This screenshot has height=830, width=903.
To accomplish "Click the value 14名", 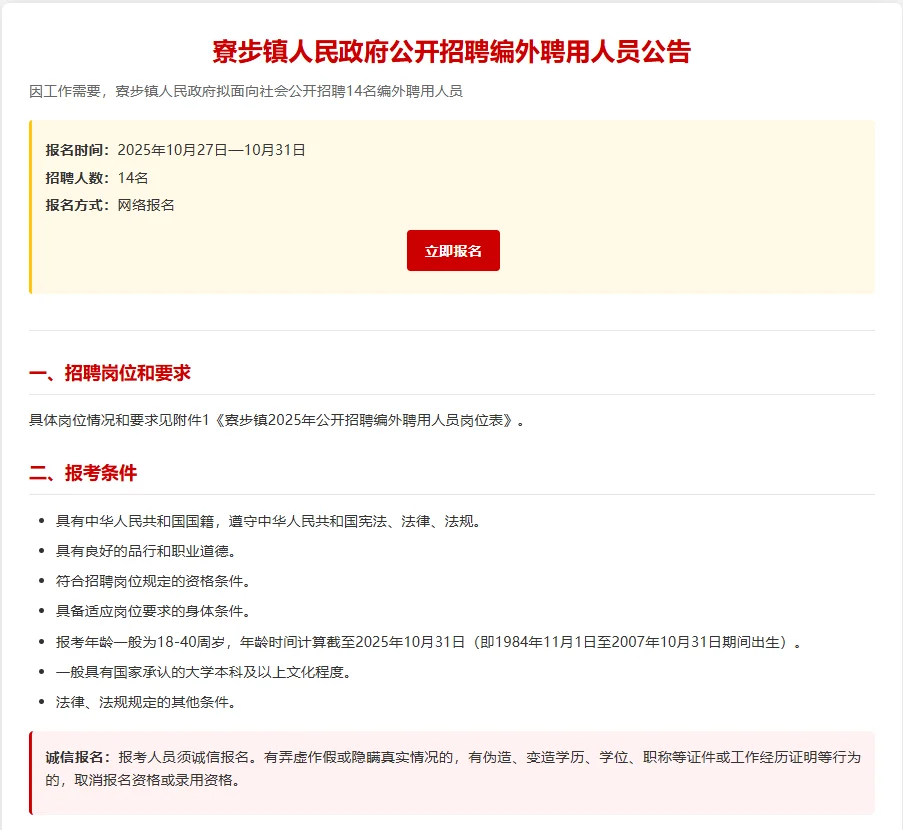I will [133, 178].
